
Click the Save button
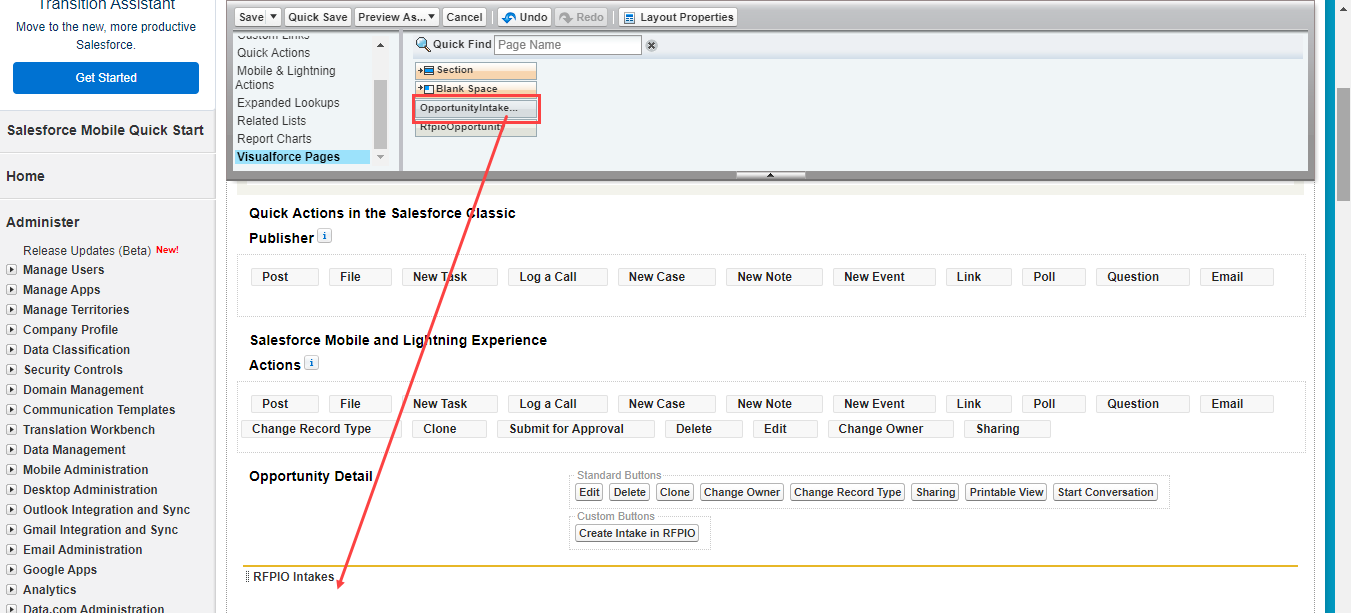coord(251,17)
